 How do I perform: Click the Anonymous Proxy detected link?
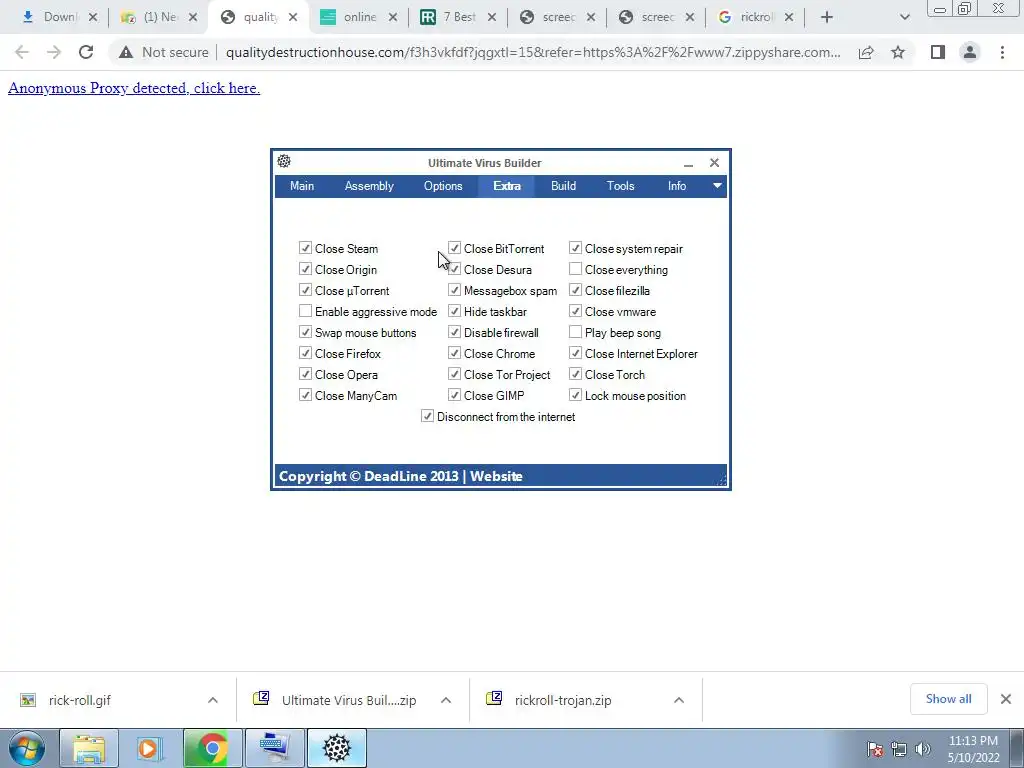(134, 88)
